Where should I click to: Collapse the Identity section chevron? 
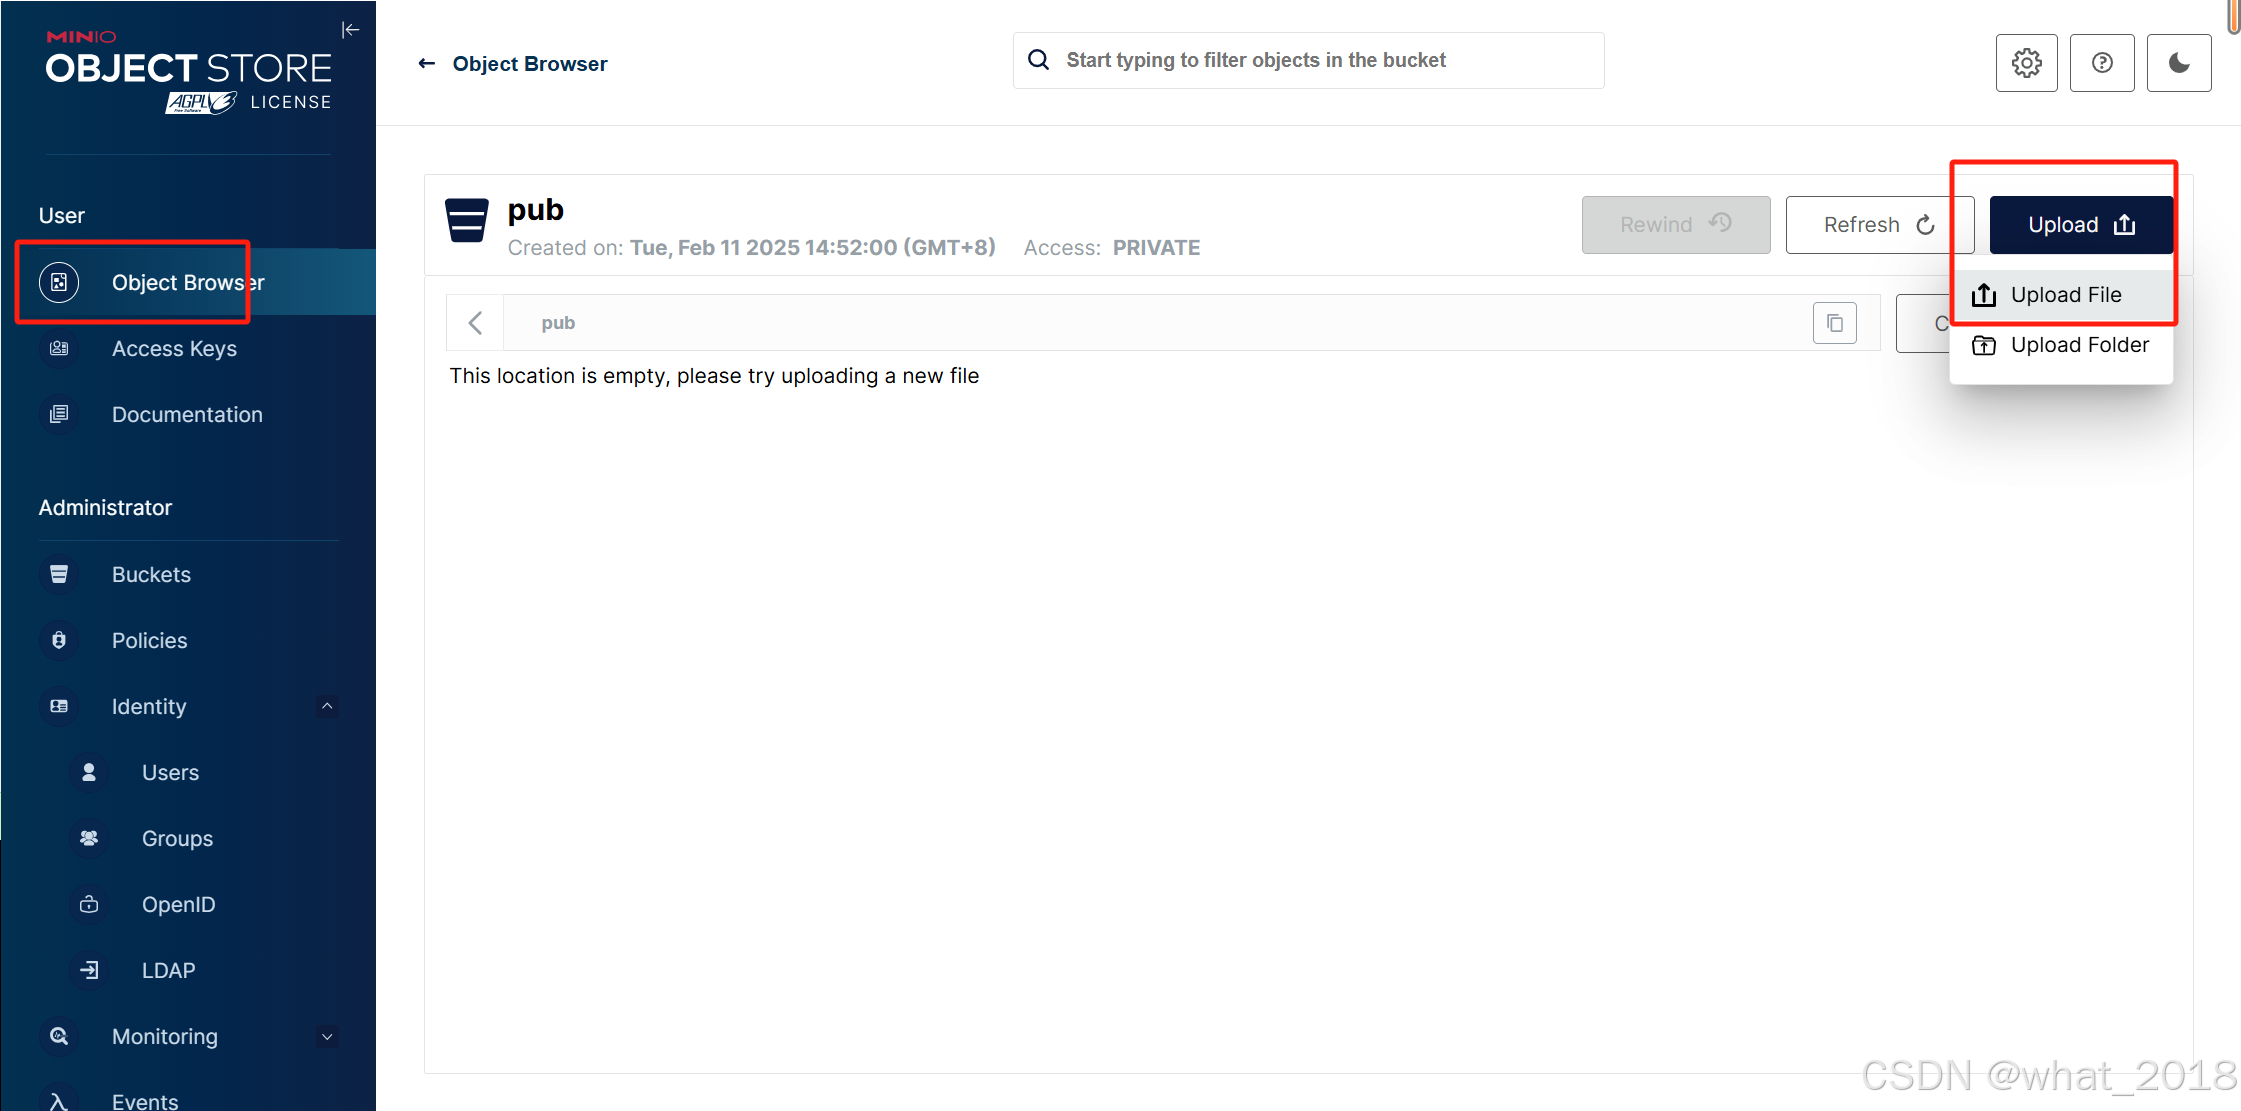click(327, 706)
